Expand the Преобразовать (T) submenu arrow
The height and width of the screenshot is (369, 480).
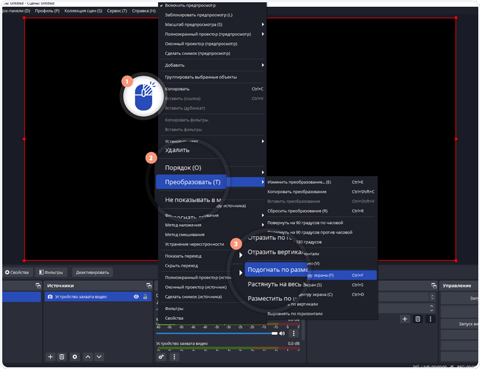pos(263,182)
